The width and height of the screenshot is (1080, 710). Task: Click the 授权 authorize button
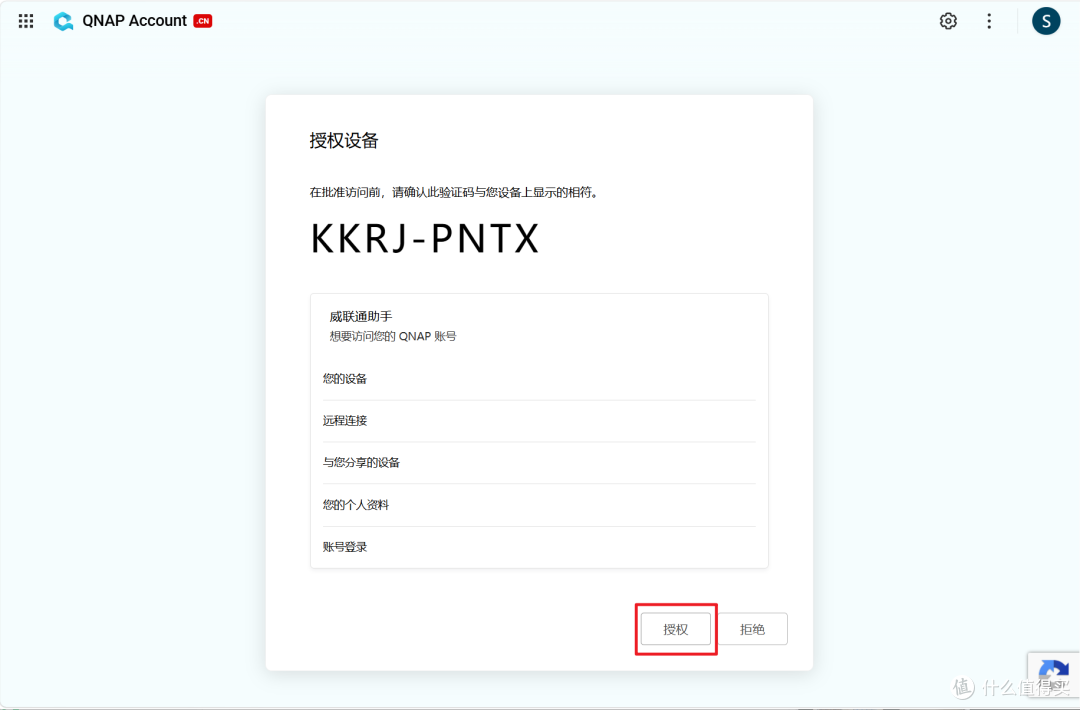[x=676, y=629]
